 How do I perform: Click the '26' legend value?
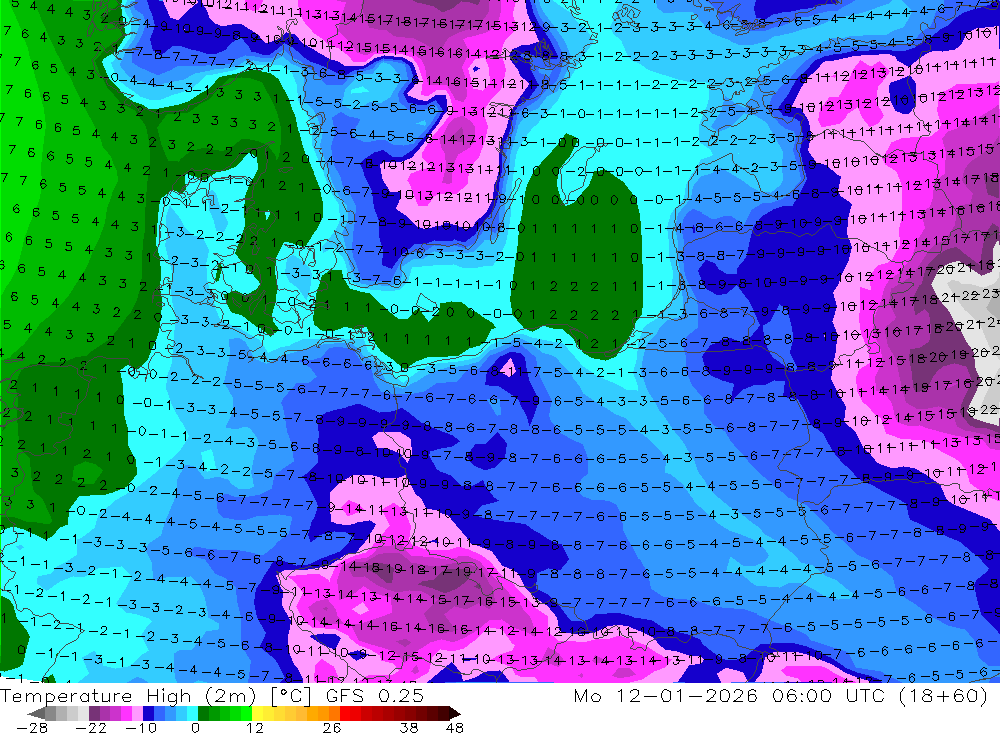(x=332, y=728)
